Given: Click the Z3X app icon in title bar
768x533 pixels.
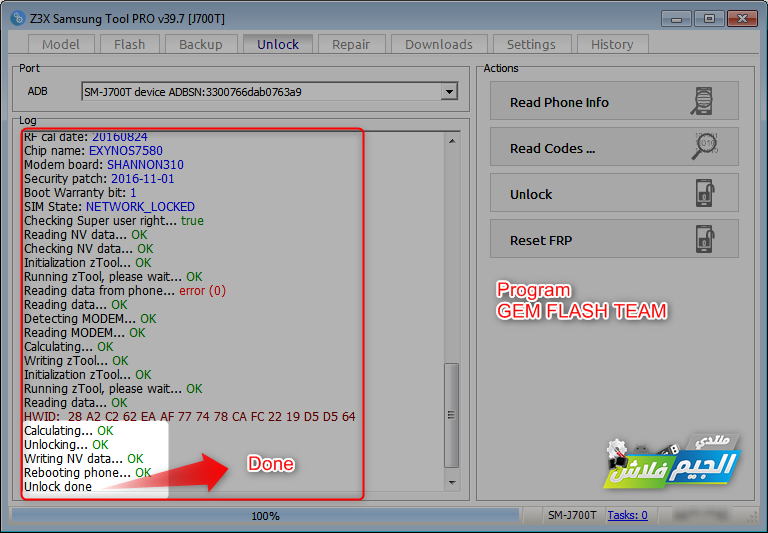Looking at the screenshot, I should 18,18.
